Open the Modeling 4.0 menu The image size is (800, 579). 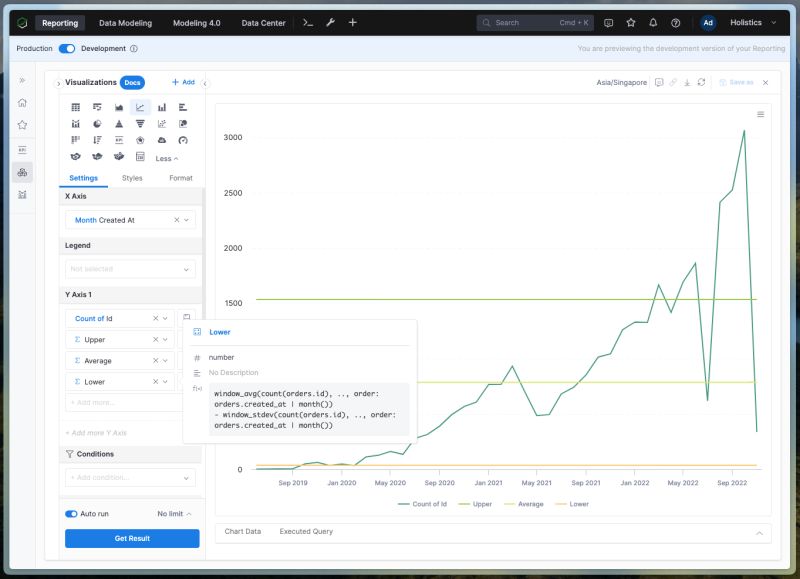[196, 23]
